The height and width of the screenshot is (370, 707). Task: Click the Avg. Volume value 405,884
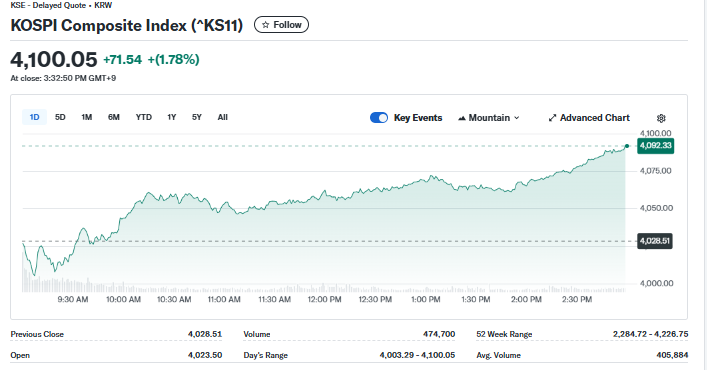(672, 355)
